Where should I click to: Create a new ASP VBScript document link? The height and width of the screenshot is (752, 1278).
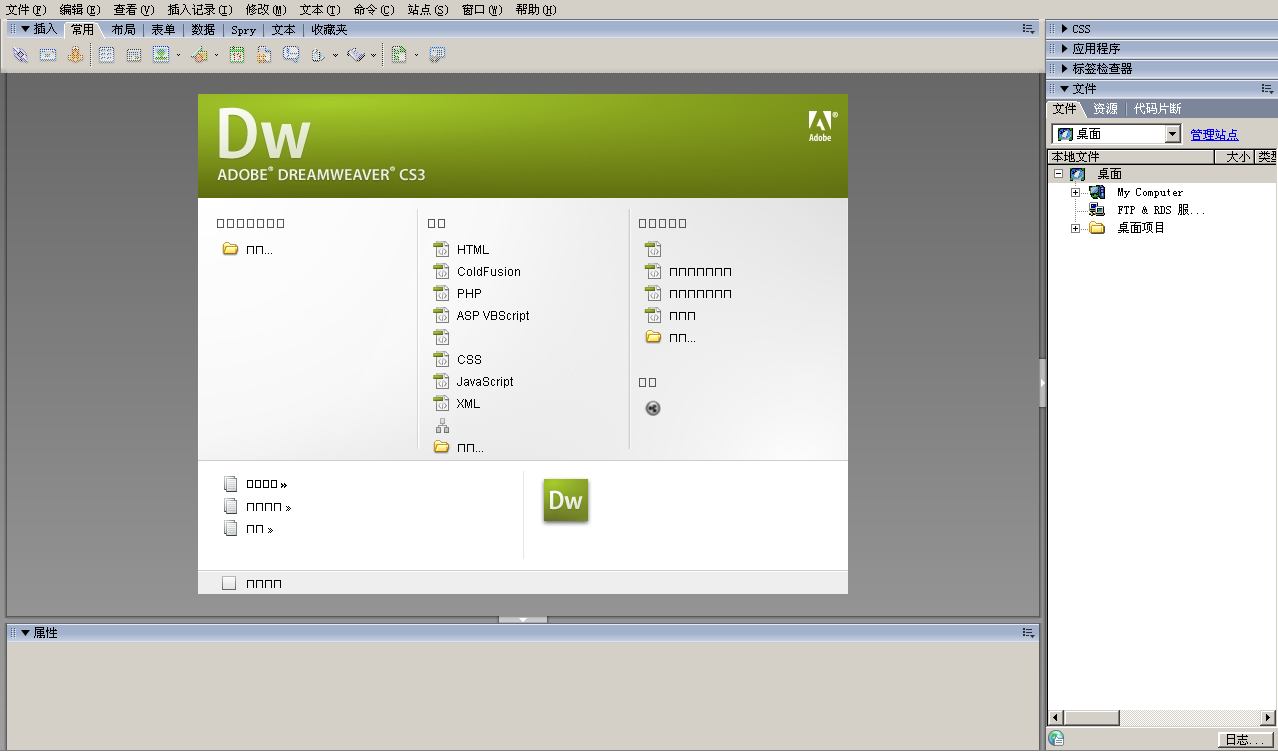493,315
